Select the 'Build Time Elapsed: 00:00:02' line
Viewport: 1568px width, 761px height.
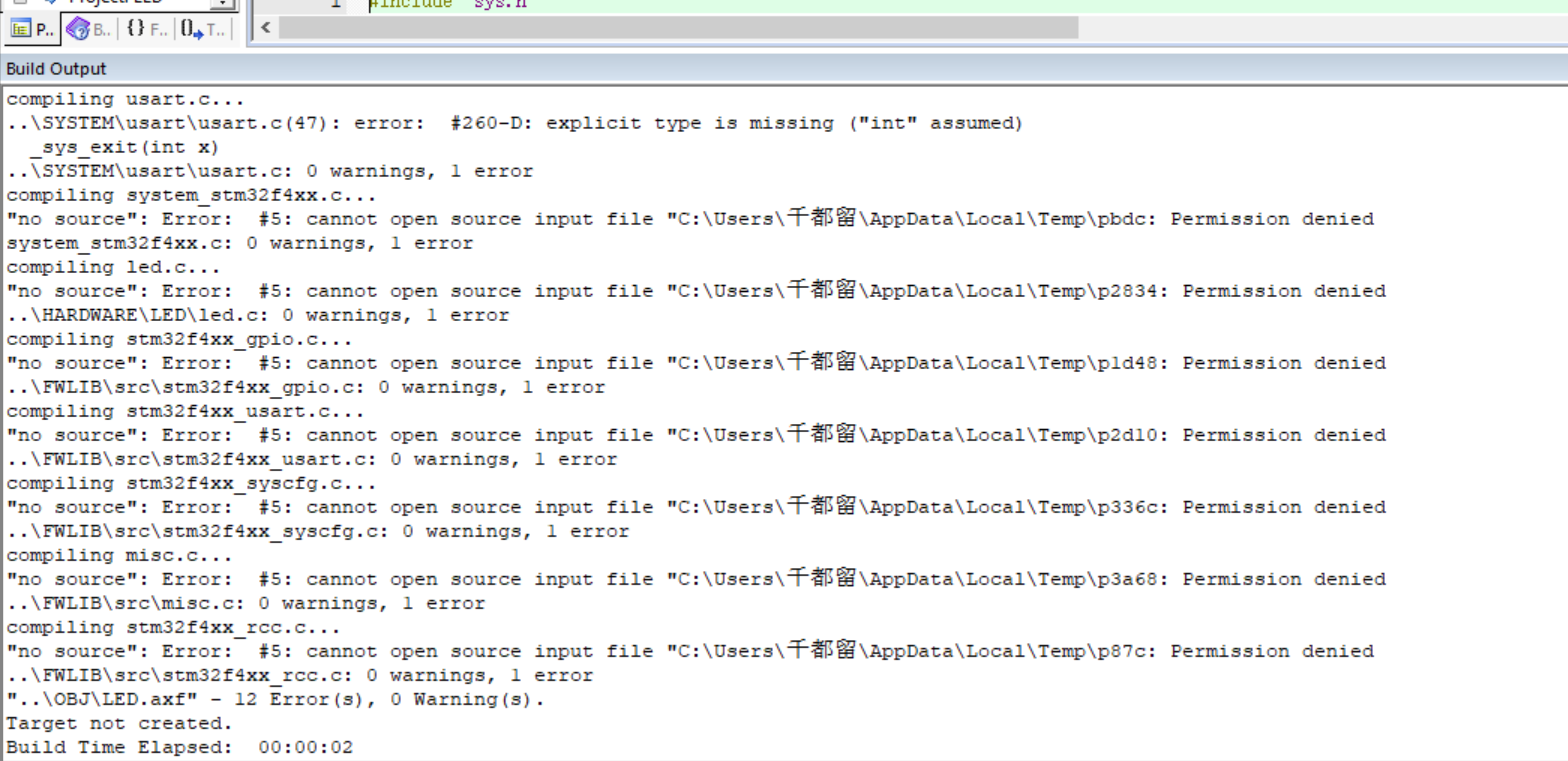(x=180, y=747)
